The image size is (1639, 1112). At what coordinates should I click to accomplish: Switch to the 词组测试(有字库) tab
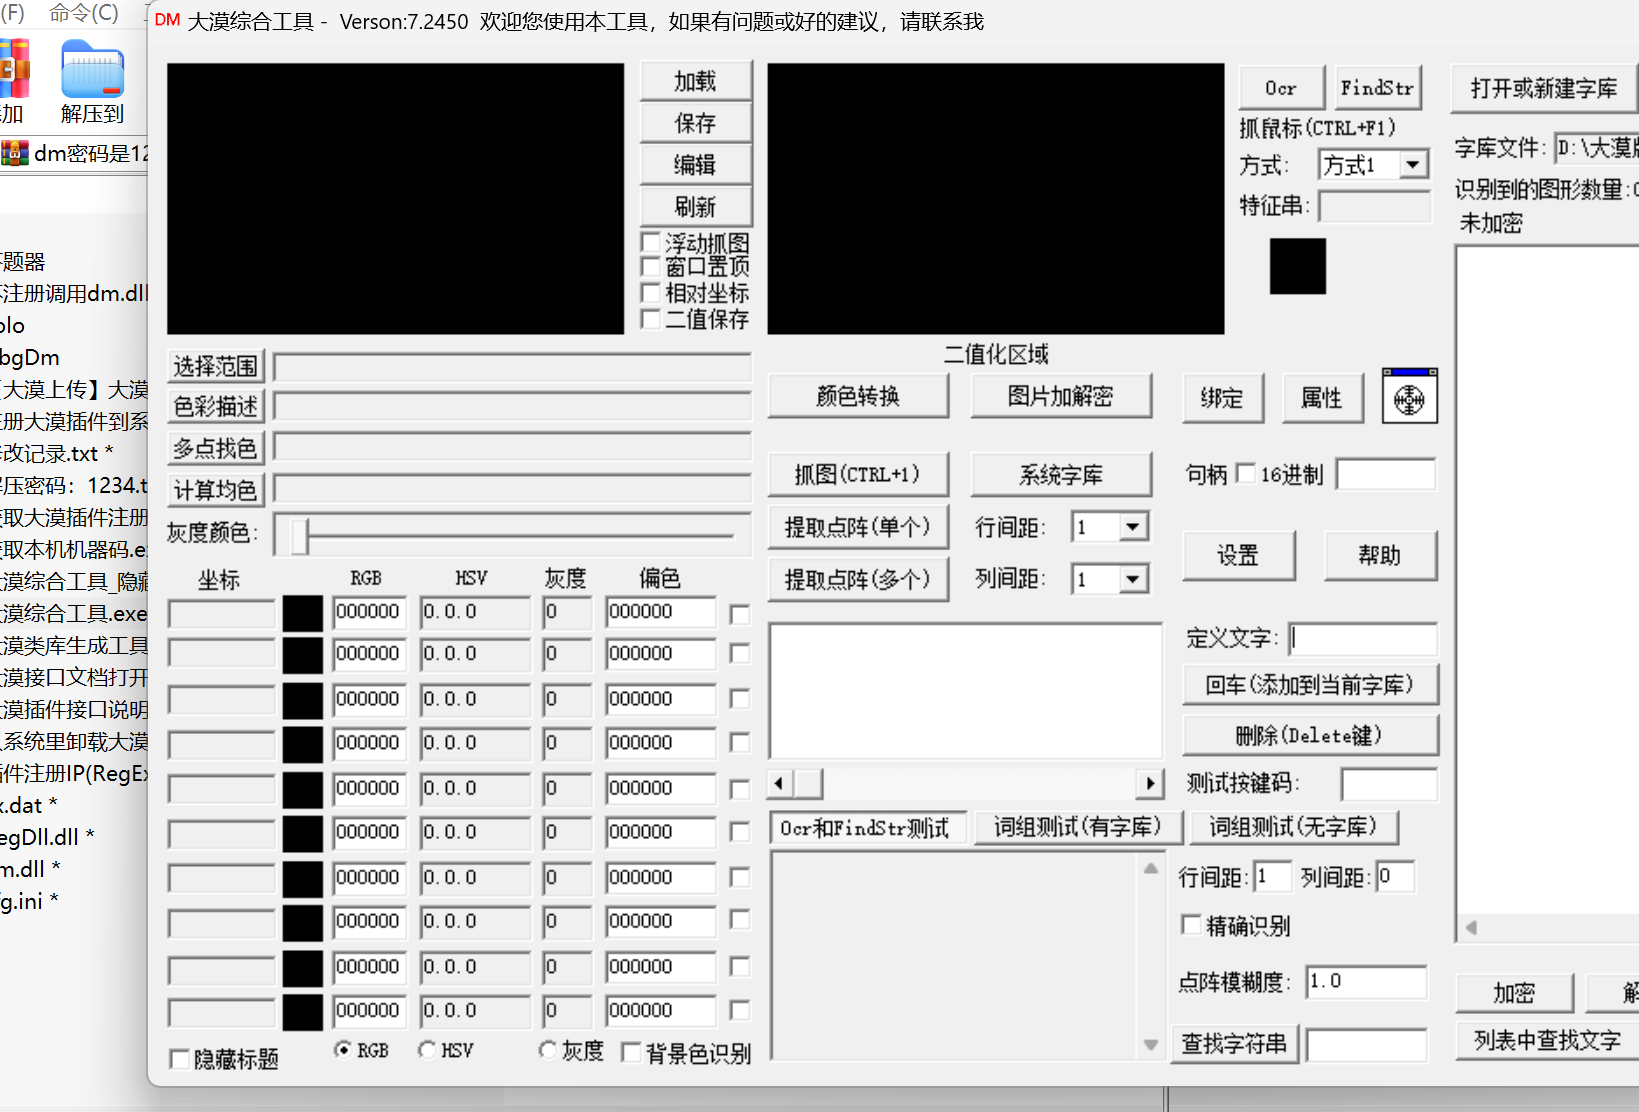tap(1077, 827)
